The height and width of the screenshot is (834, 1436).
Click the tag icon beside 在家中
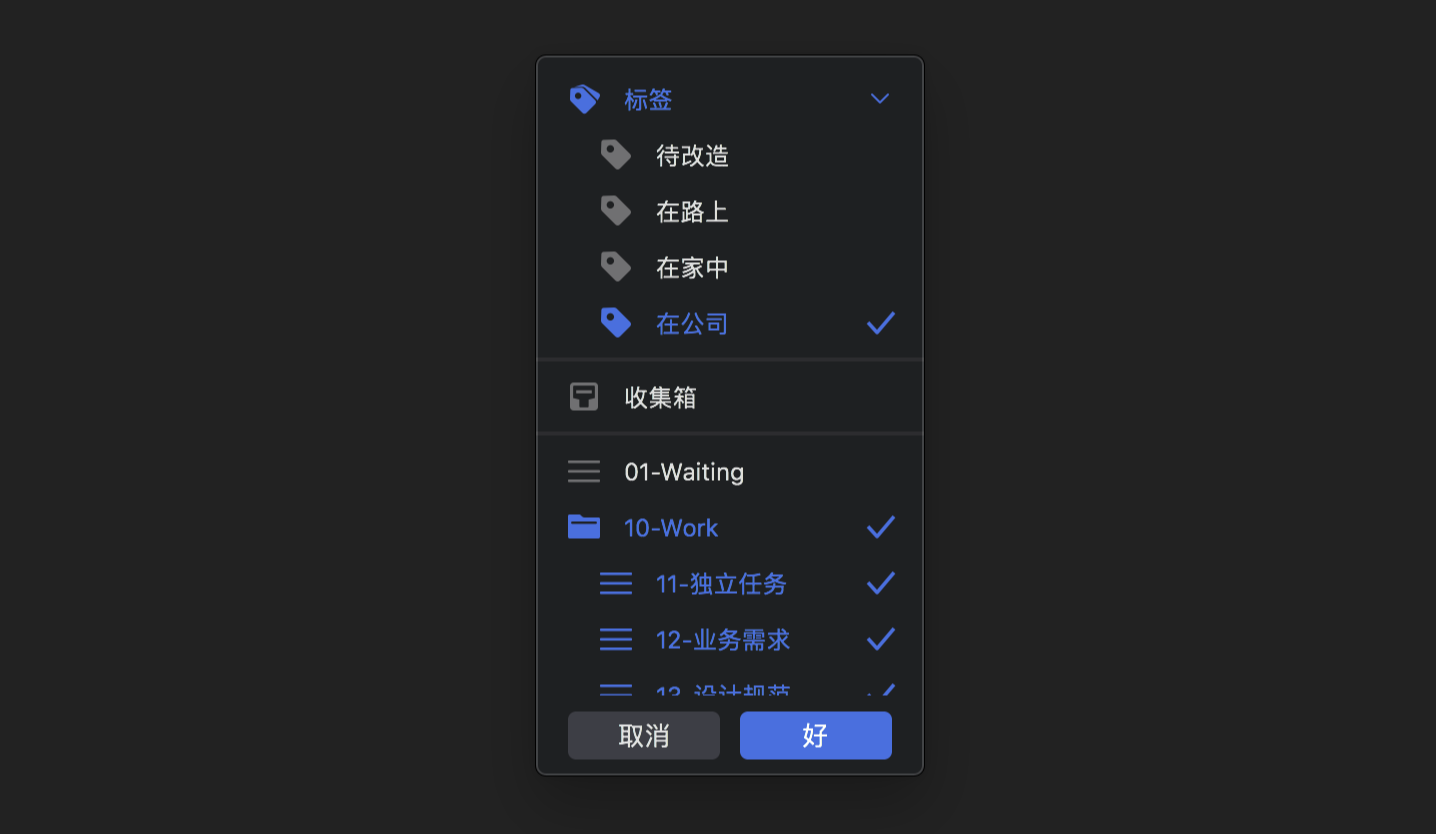click(616, 267)
